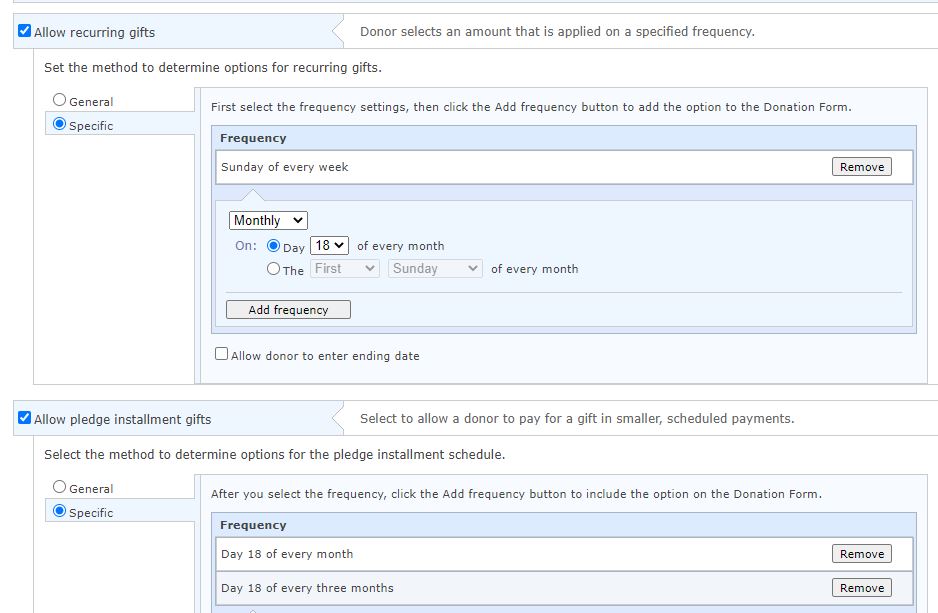Open the Monthly frequency dropdown

coord(268,221)
